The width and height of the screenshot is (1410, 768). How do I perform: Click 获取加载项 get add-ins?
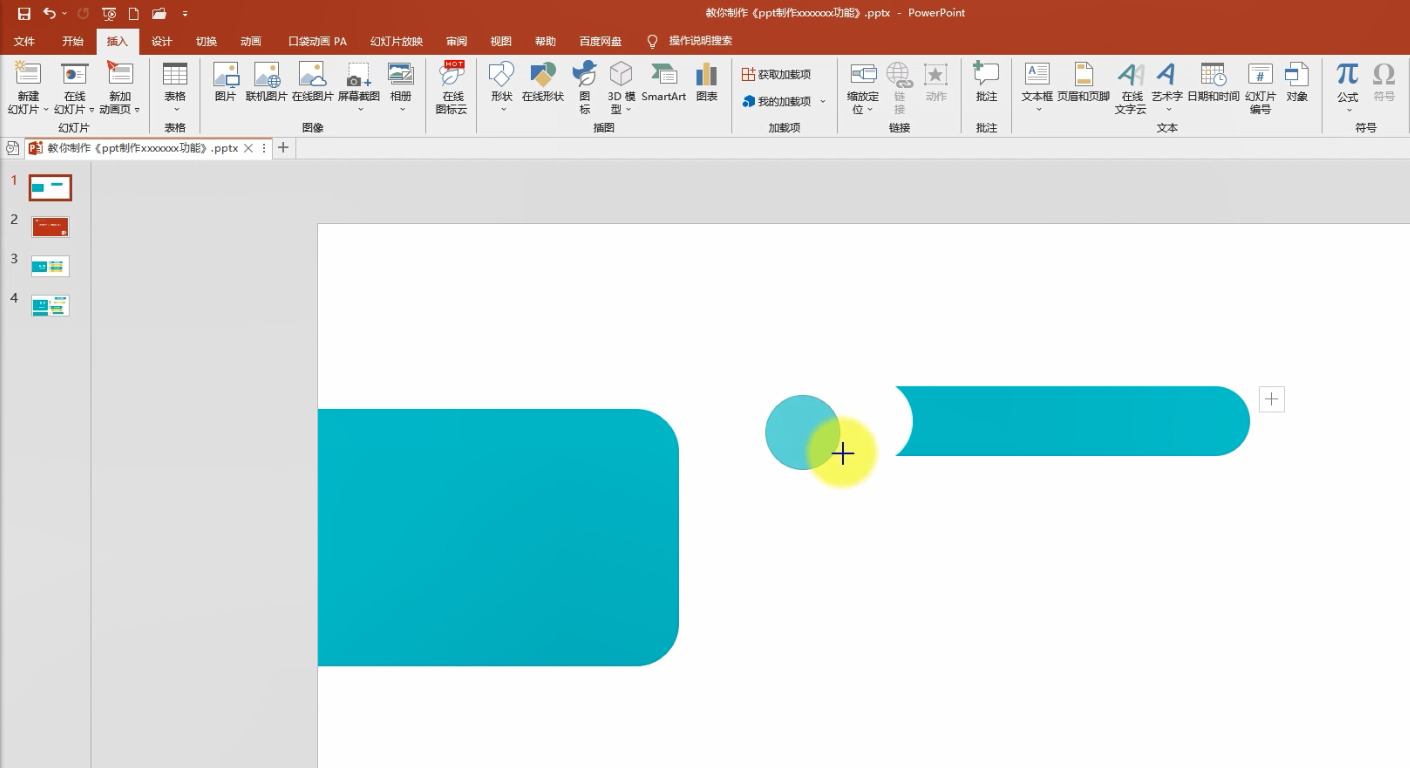777,74
